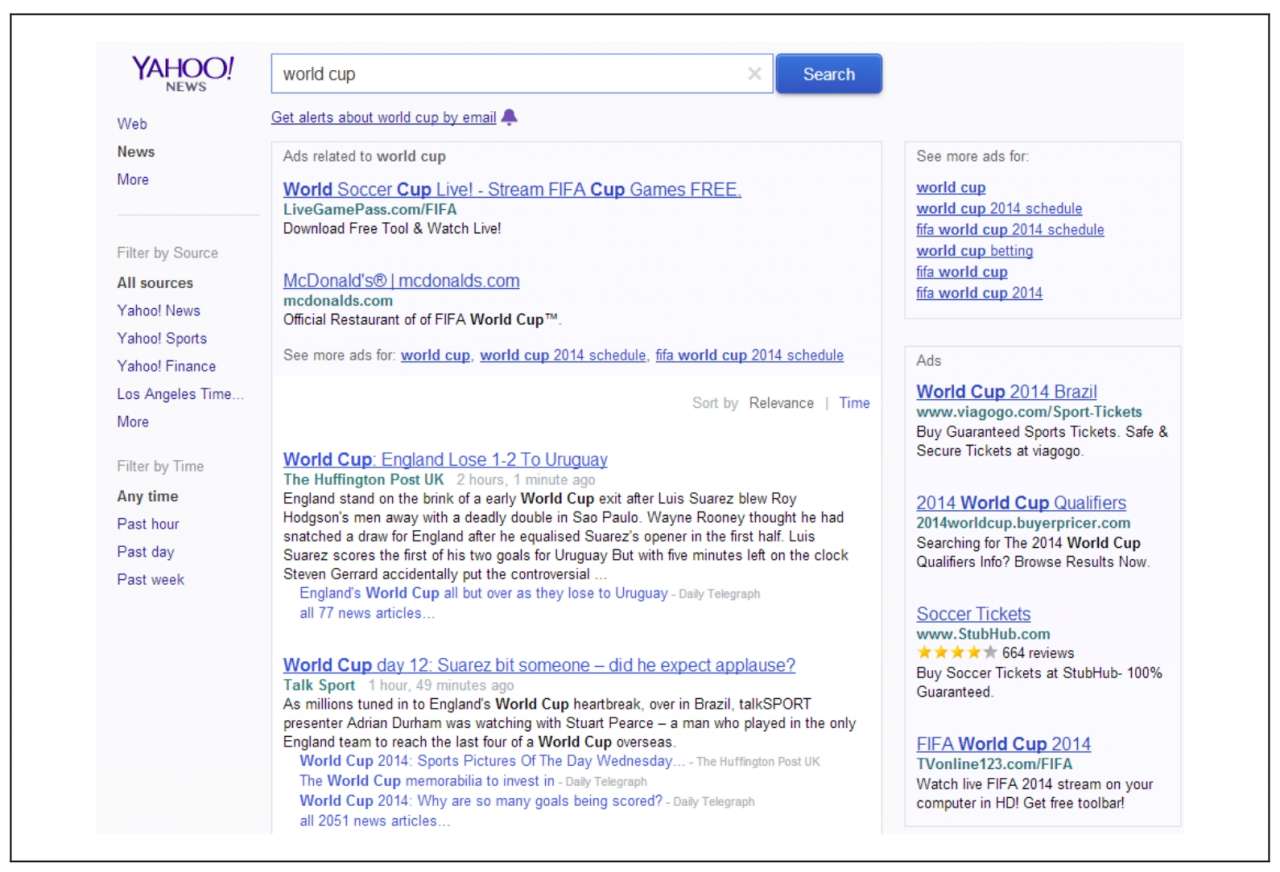Open England's World Cup all but over article

pos(483,593)
